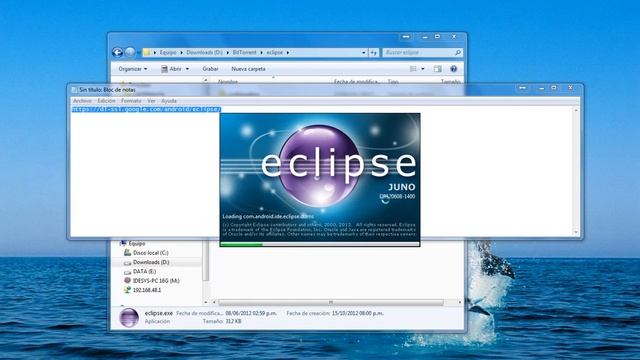Image resolution: width=640 pixels, height=360 pixels.
Task: Select DATA (E:) in navigation tree
Action: click(144, 272)
